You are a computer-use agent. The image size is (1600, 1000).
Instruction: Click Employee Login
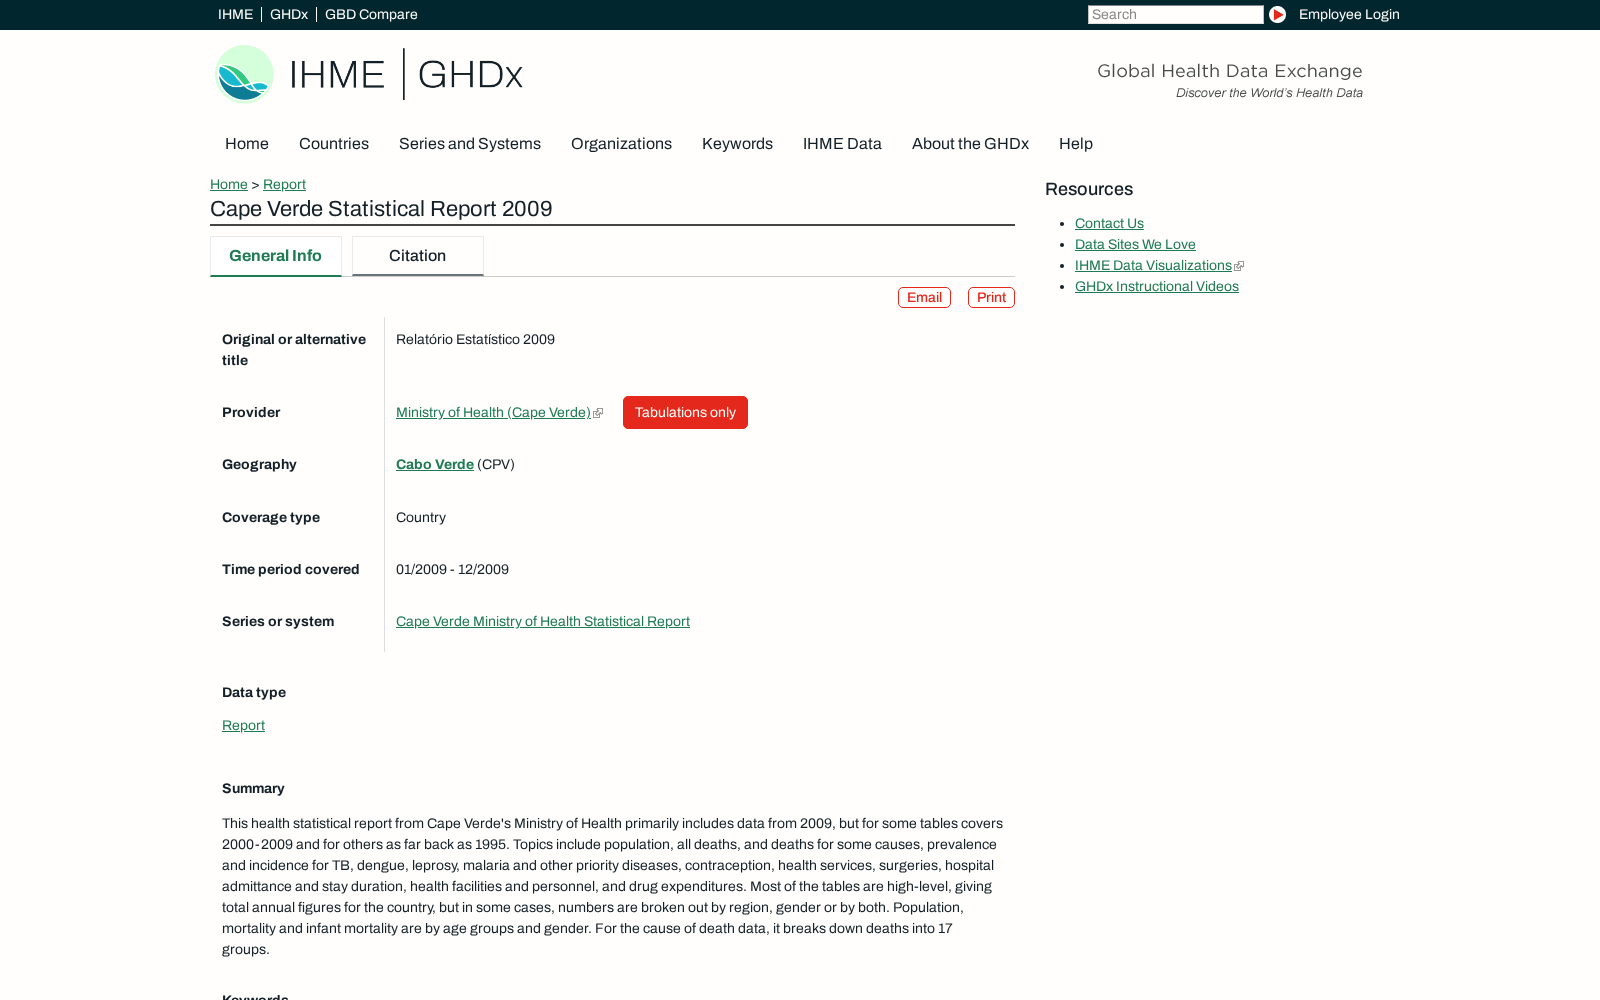click(1349, 14)
